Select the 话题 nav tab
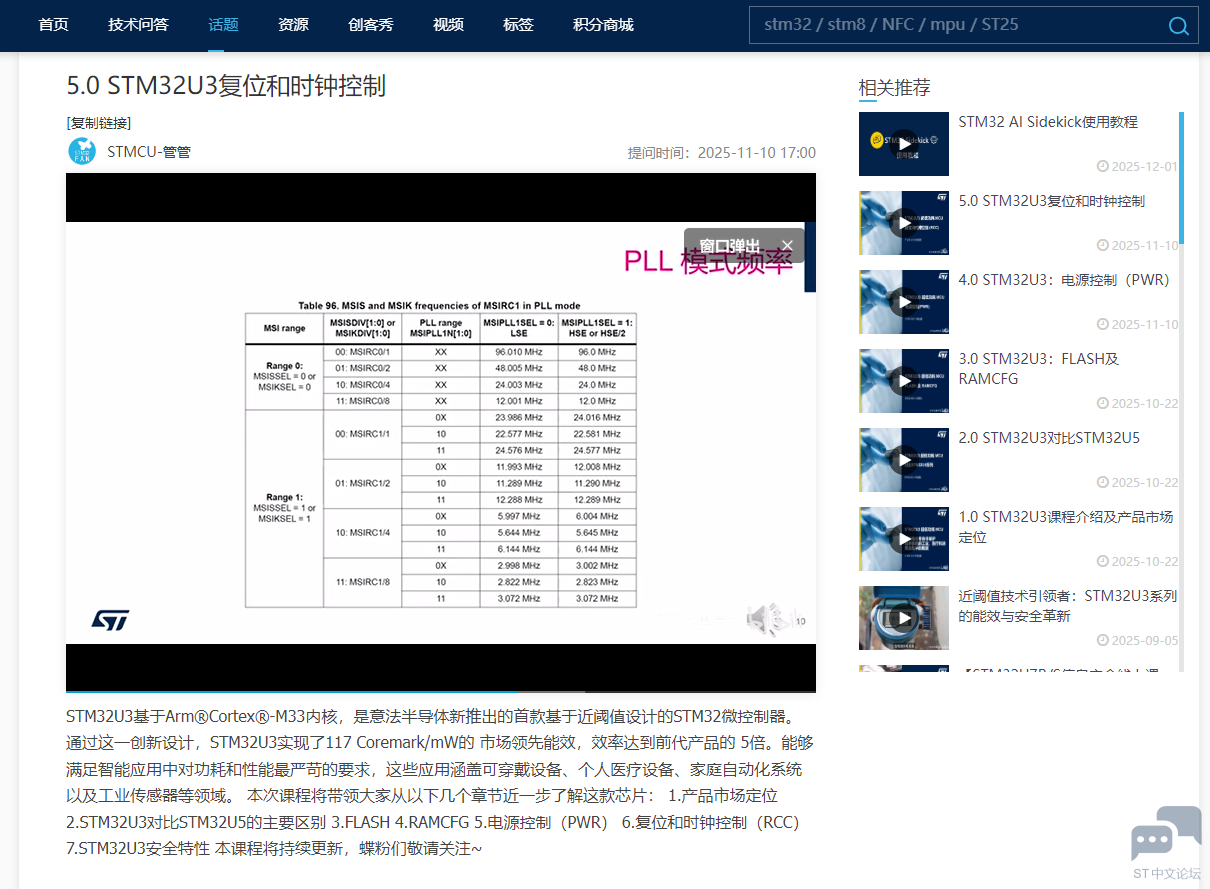The image size is (1210, 889). pyautogui.click(x=224, y=25)
